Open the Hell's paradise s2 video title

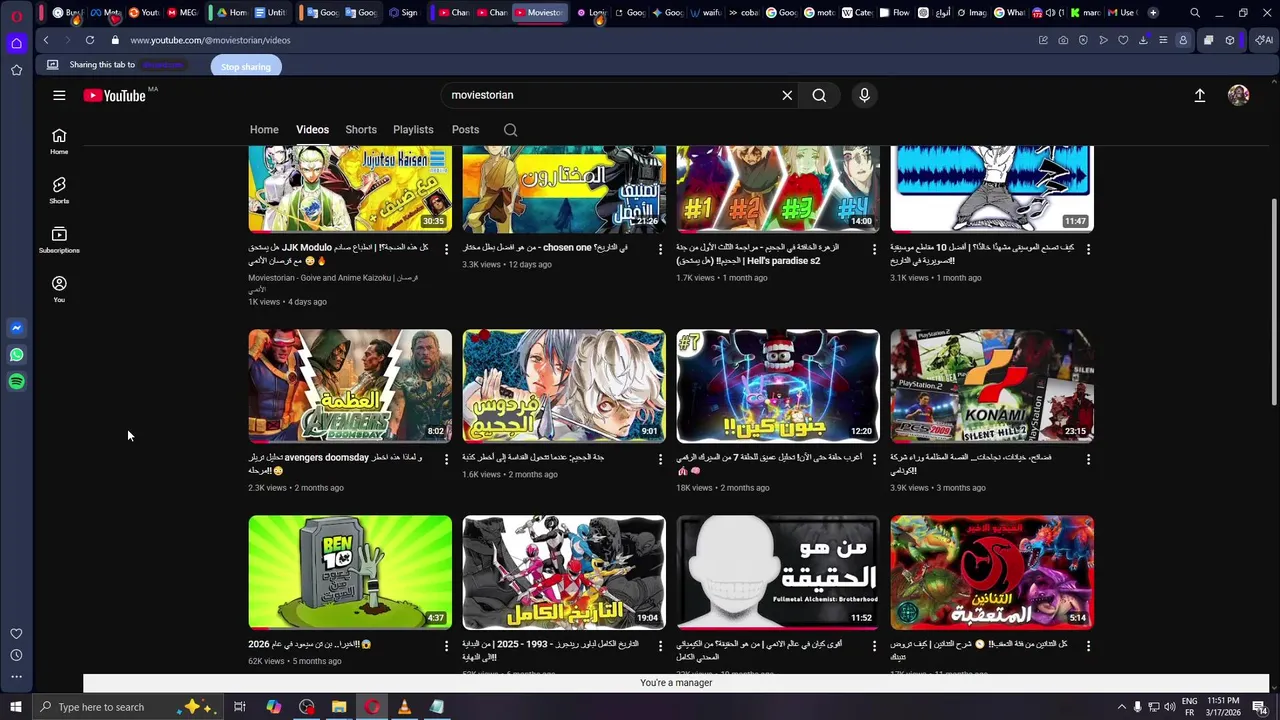tap(758, 253)
